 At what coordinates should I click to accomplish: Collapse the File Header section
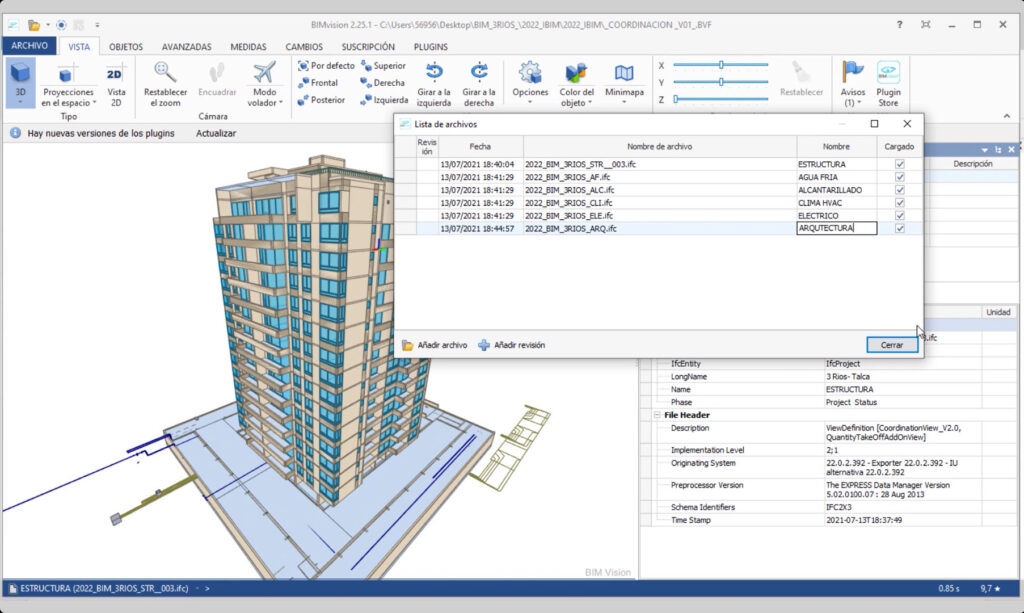[657, 415]
